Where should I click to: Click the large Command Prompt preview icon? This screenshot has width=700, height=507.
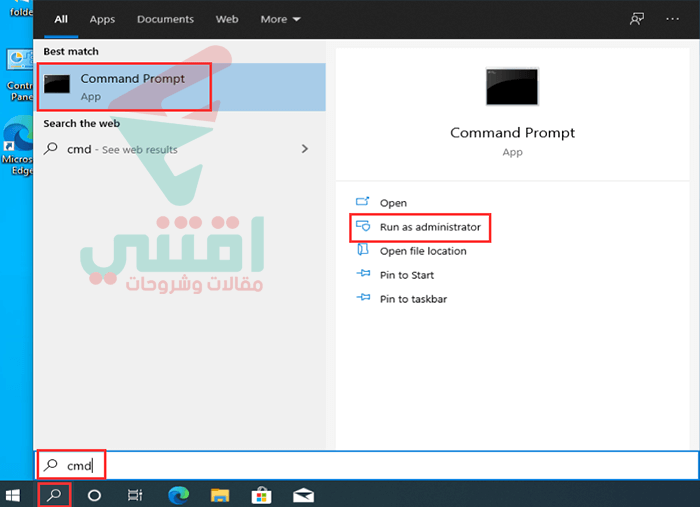512,87
